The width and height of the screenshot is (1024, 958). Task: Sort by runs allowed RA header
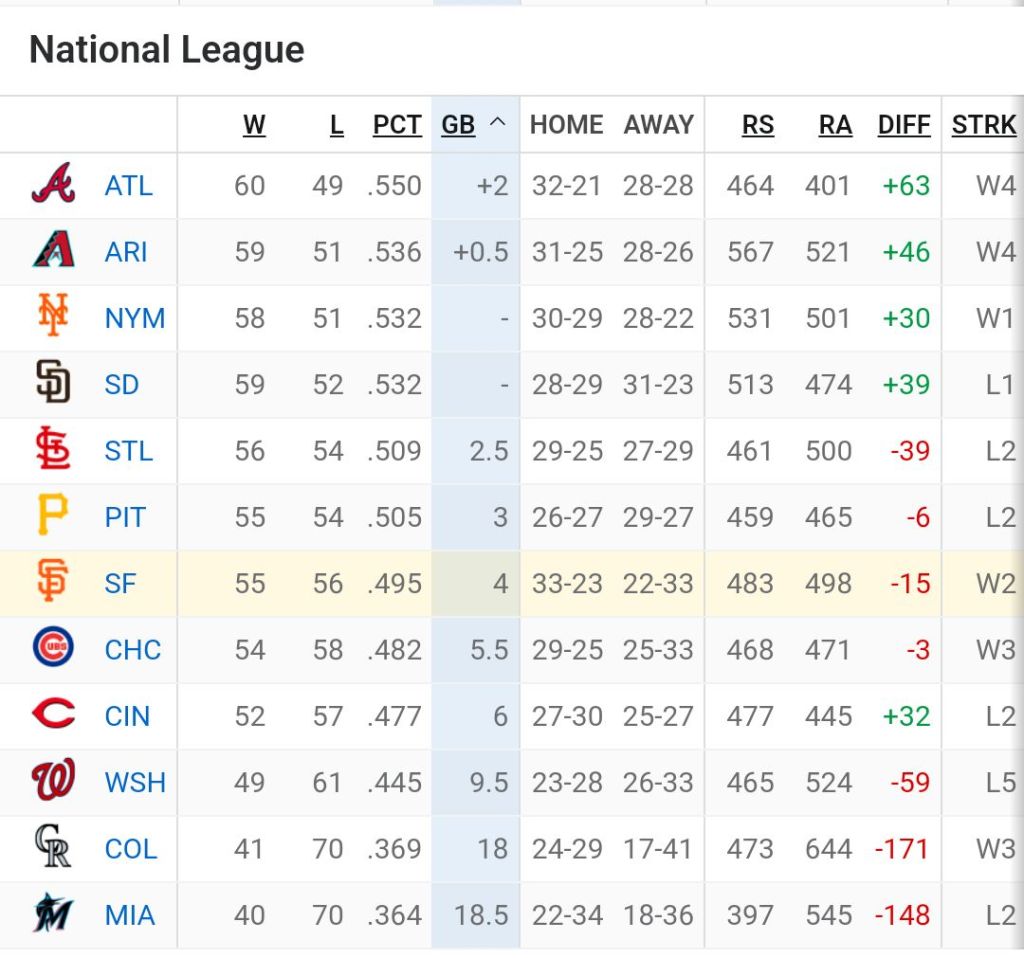click(x=836, y=125)
